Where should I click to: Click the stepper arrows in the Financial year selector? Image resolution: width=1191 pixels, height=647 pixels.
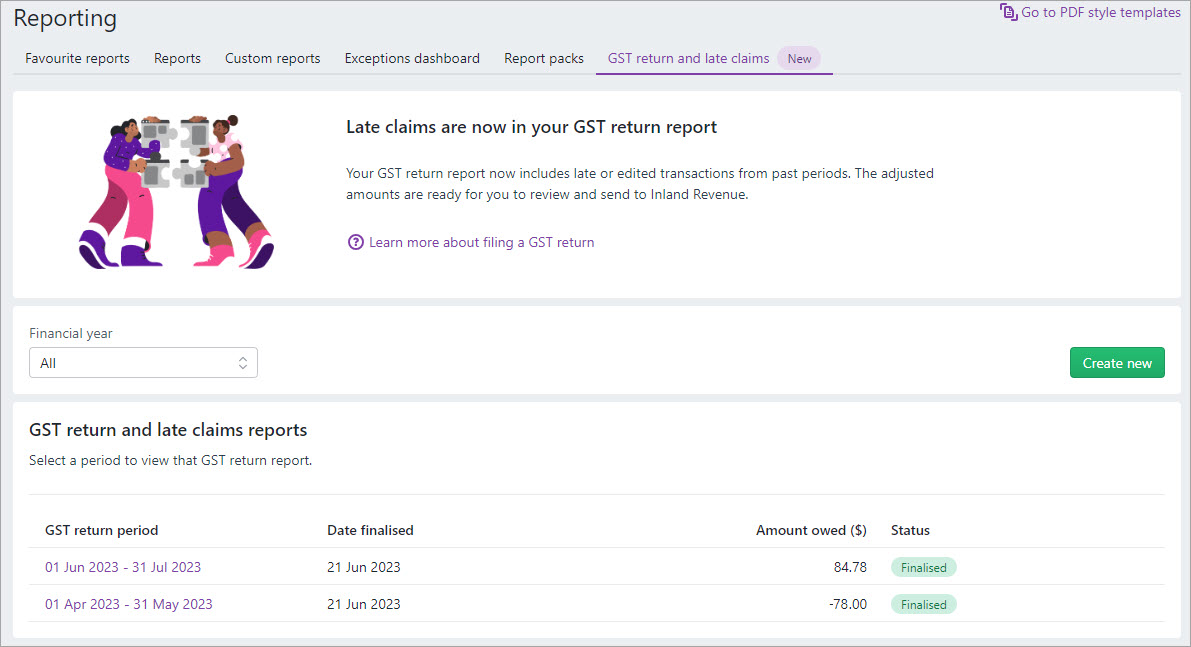click(x=243, y=362)
